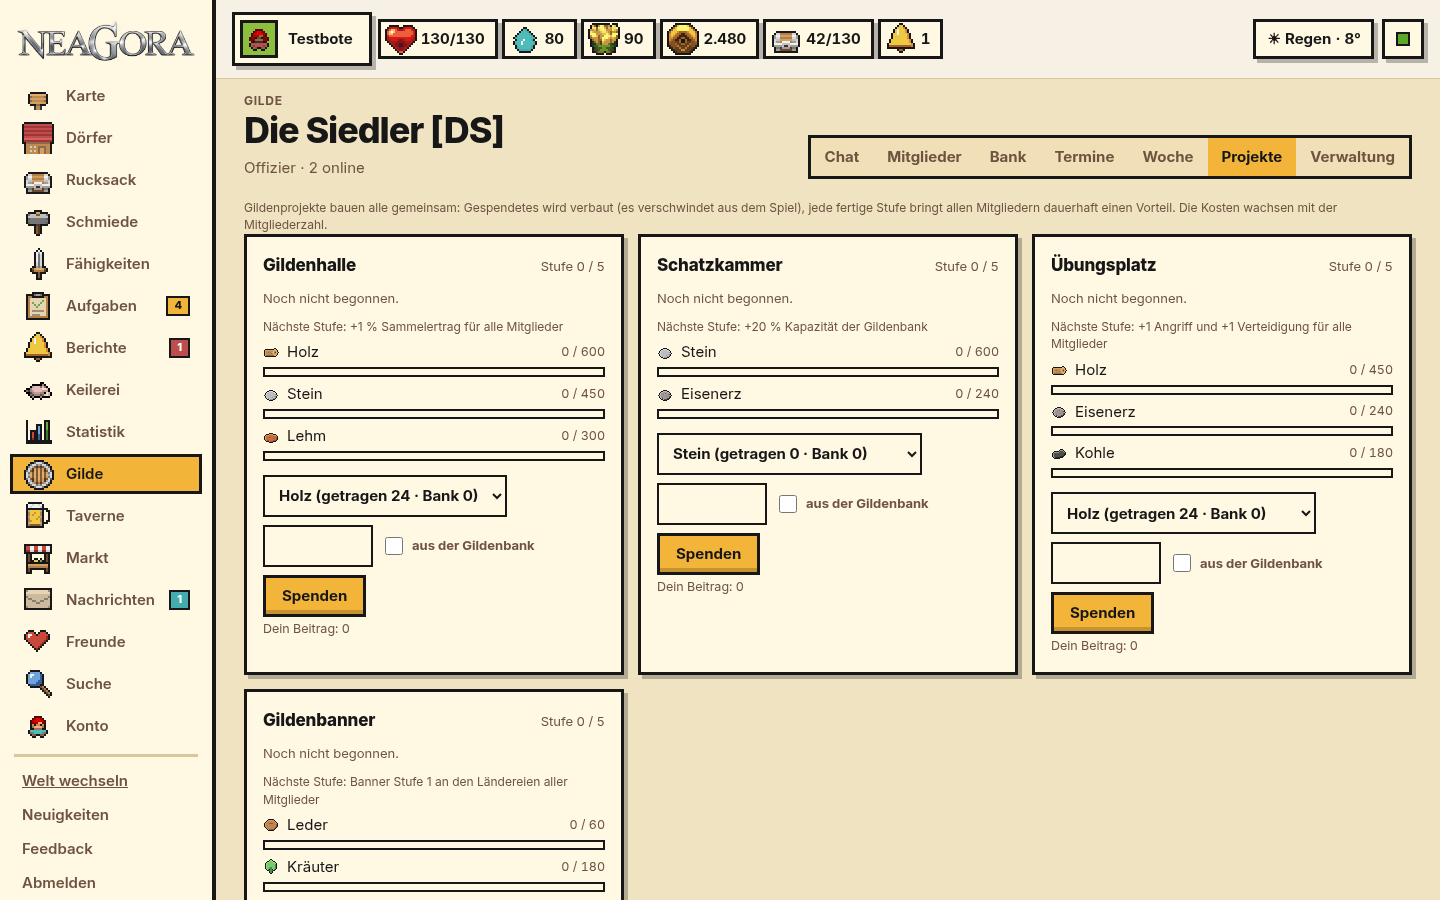The height and width of the screenshot is (900, 1440).
Task: Click Spenden in the Übungsplatz card
Action: coord(1102,613)
